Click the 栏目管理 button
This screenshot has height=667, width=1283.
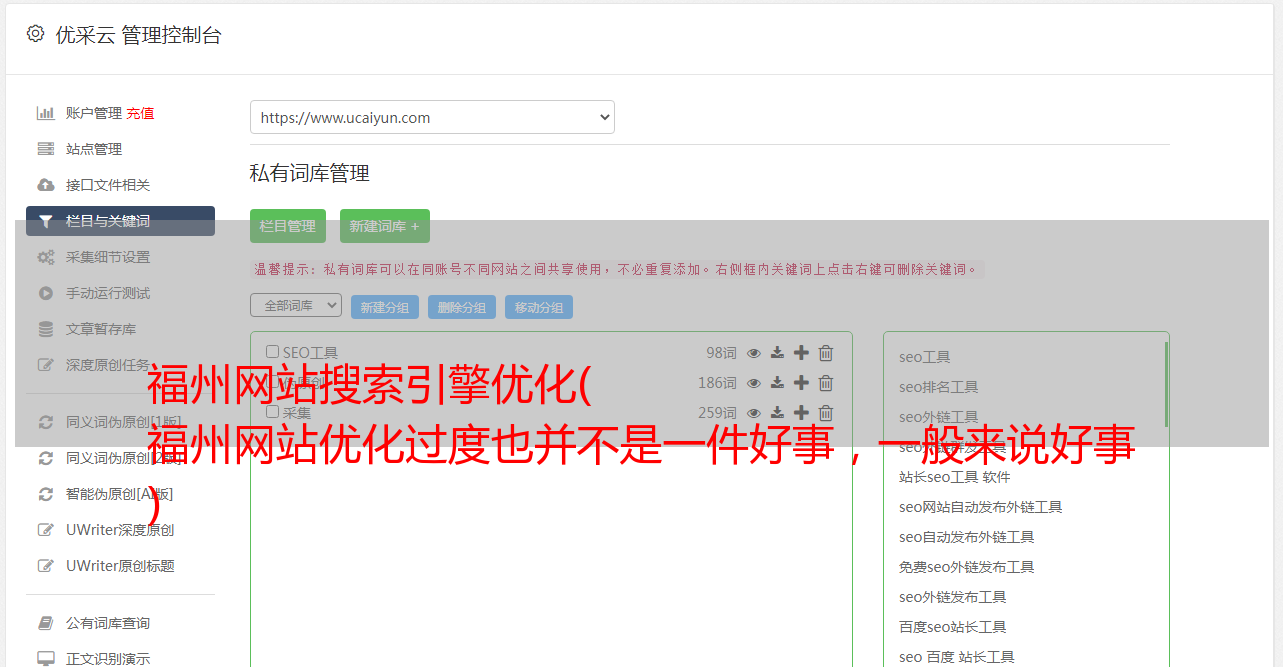(x=288, y=226)
